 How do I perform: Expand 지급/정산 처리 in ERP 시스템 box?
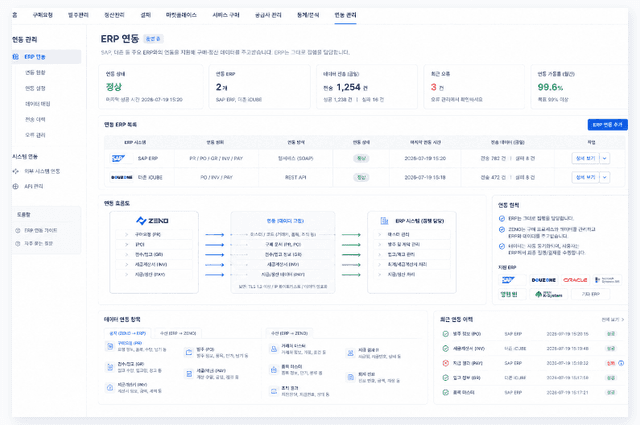380,275
